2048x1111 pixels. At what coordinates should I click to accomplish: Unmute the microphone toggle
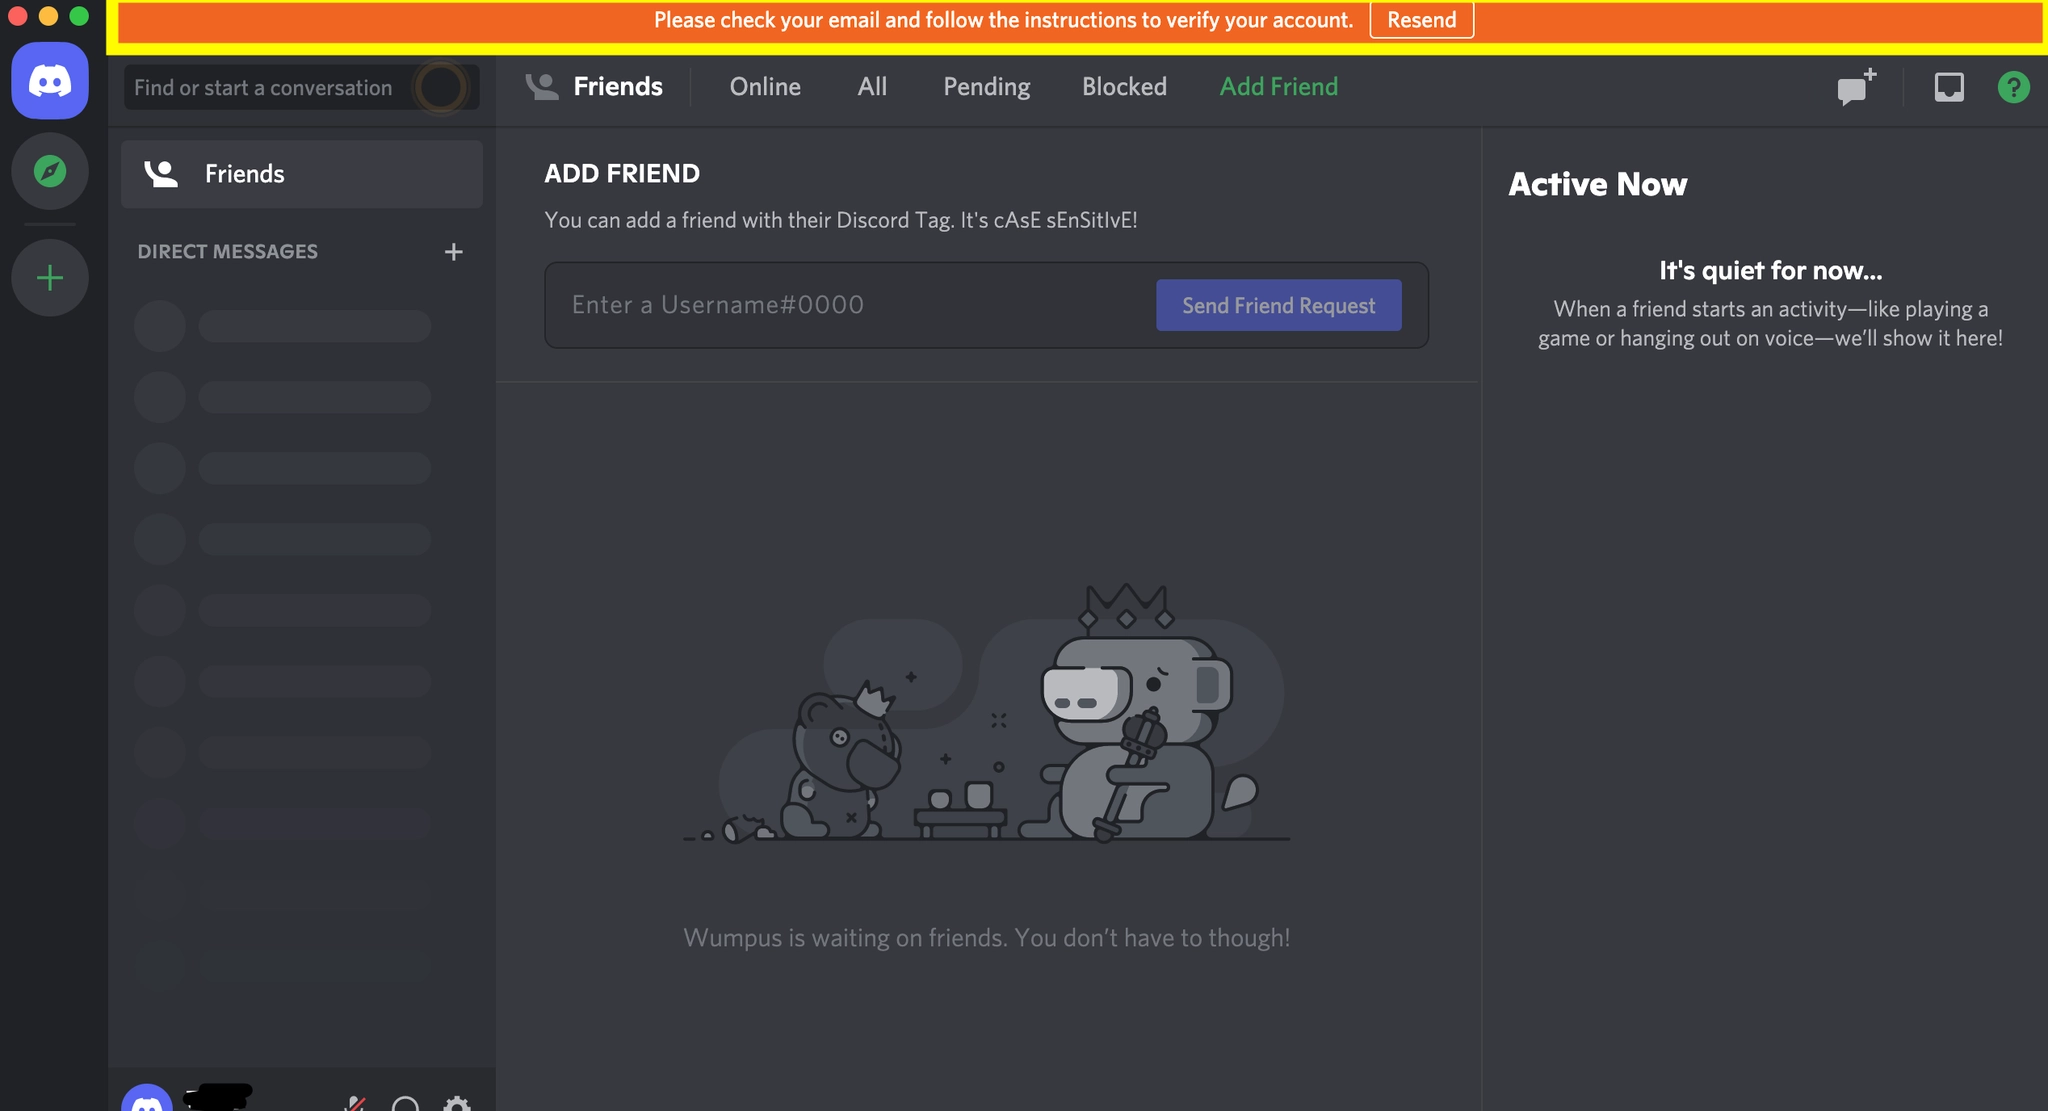[354, 1103]
